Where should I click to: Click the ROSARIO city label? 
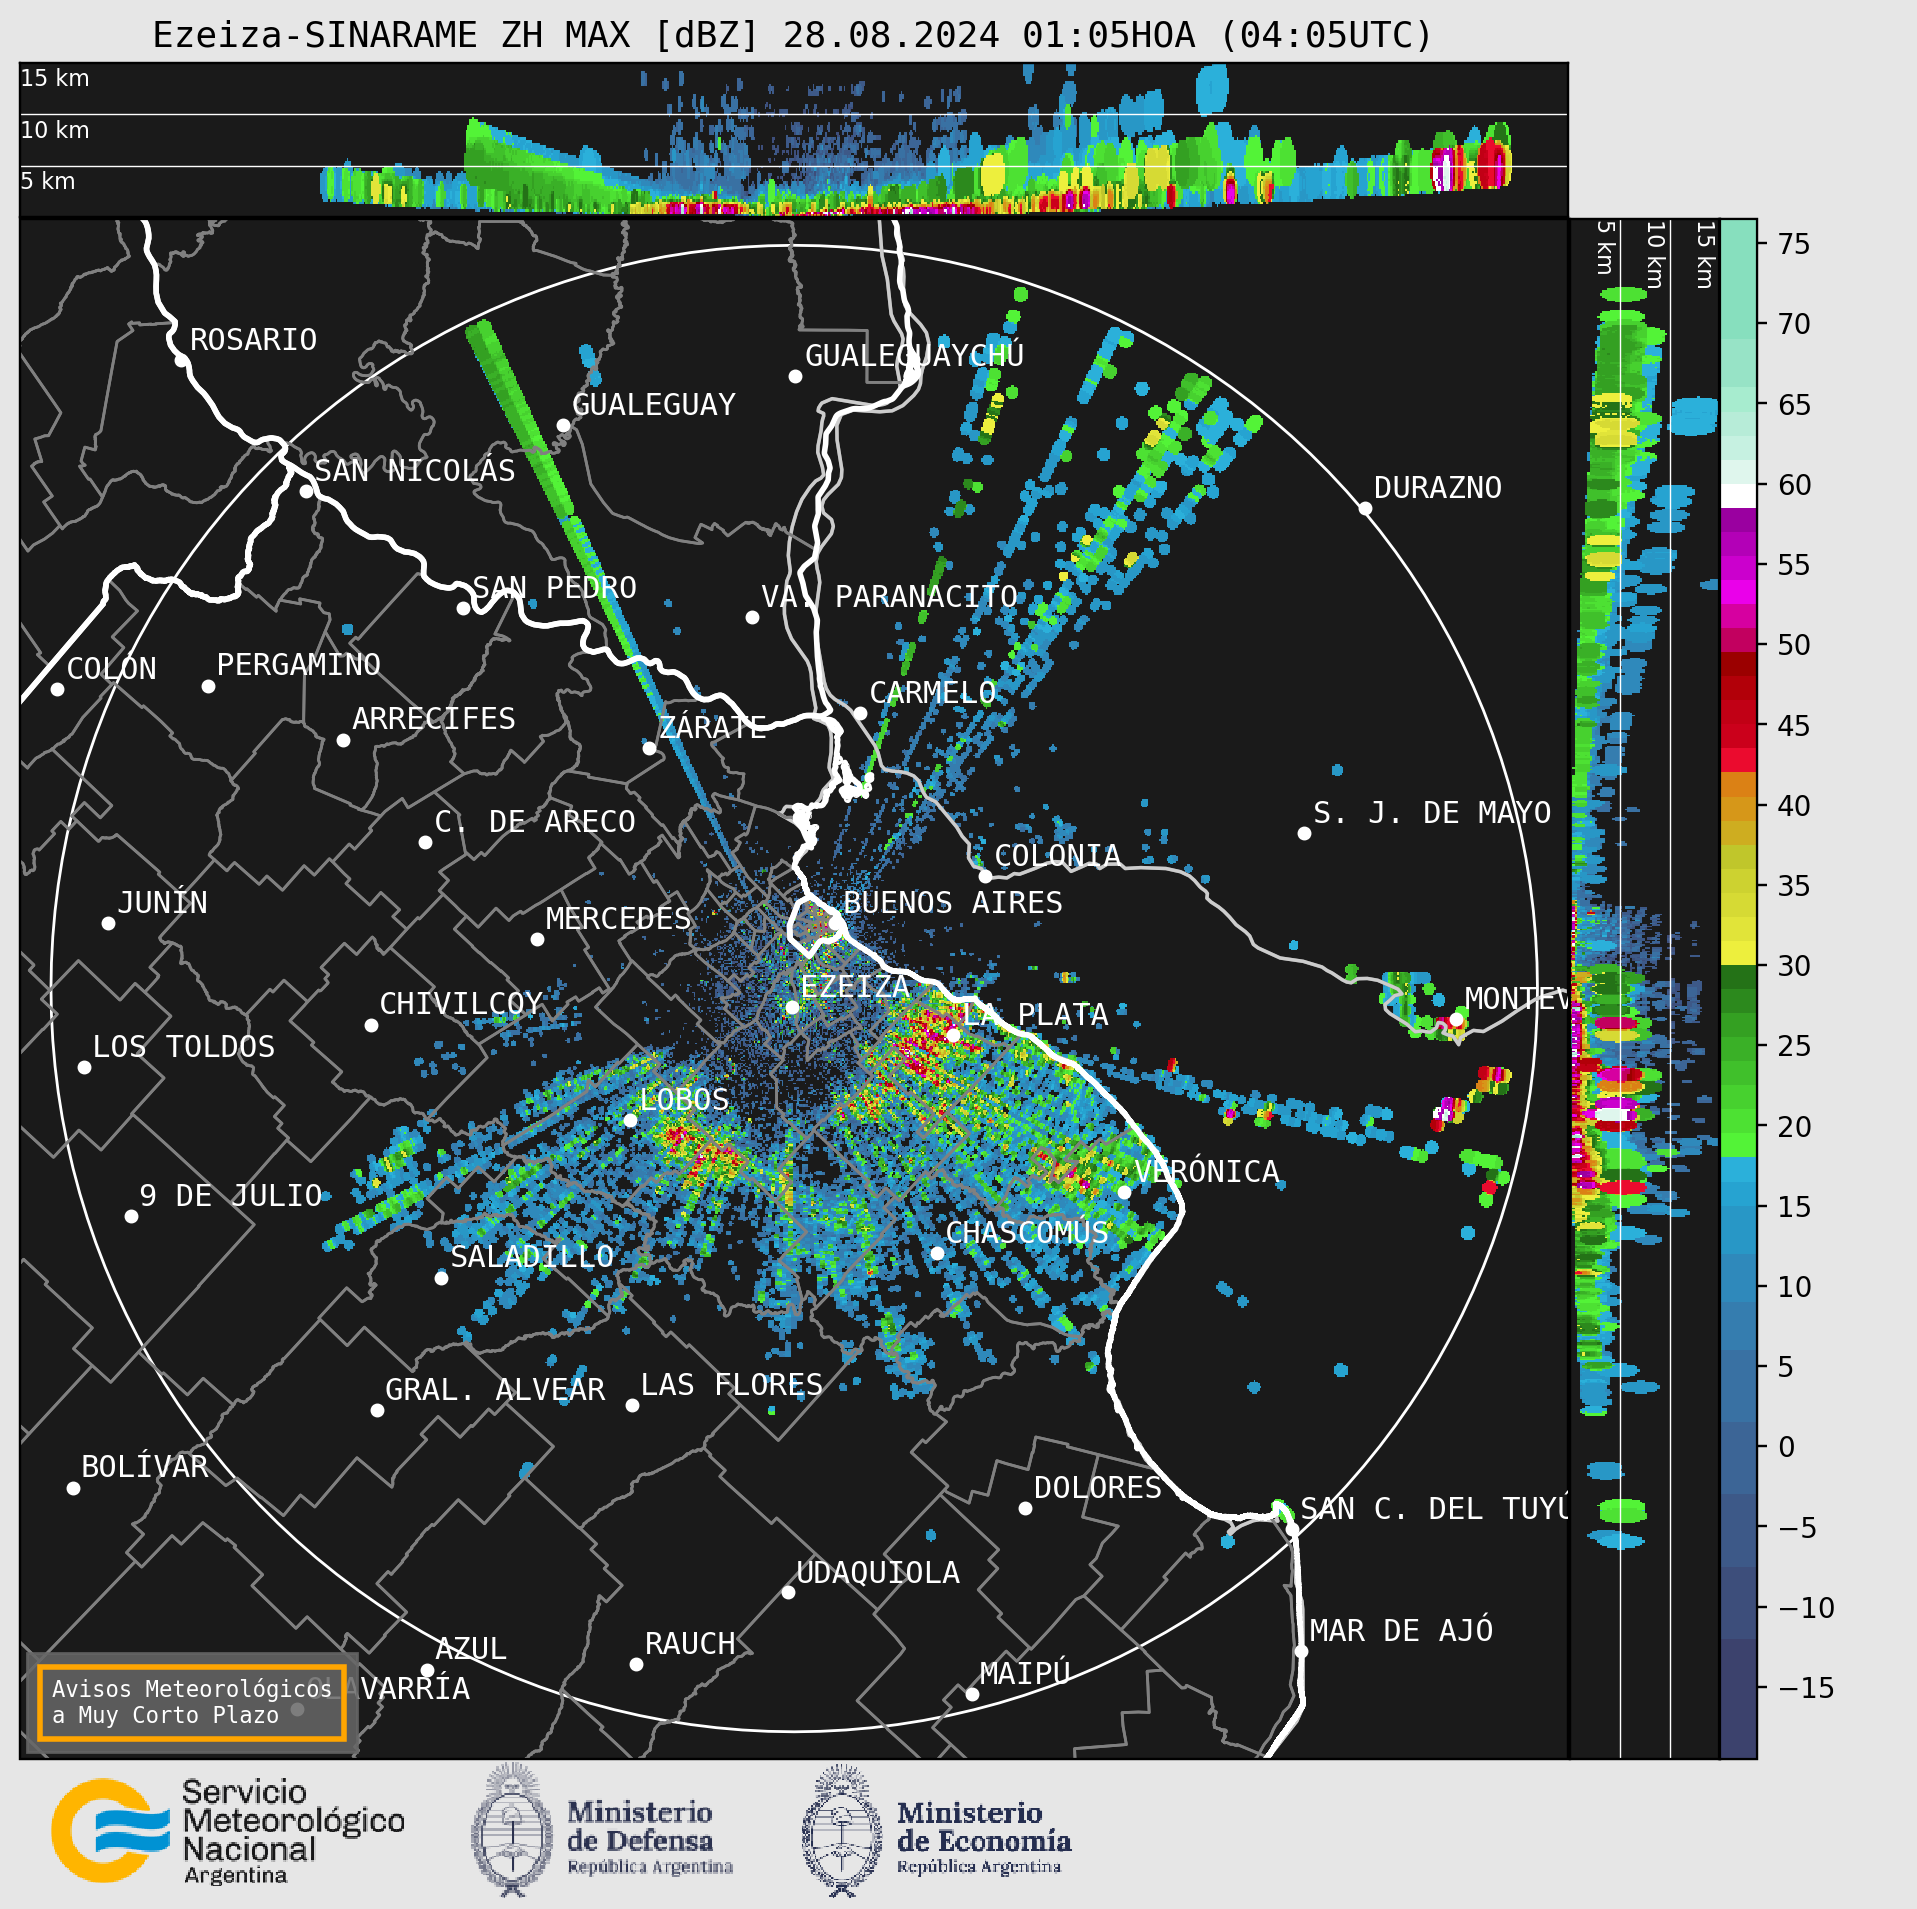(x=254, y=340)
